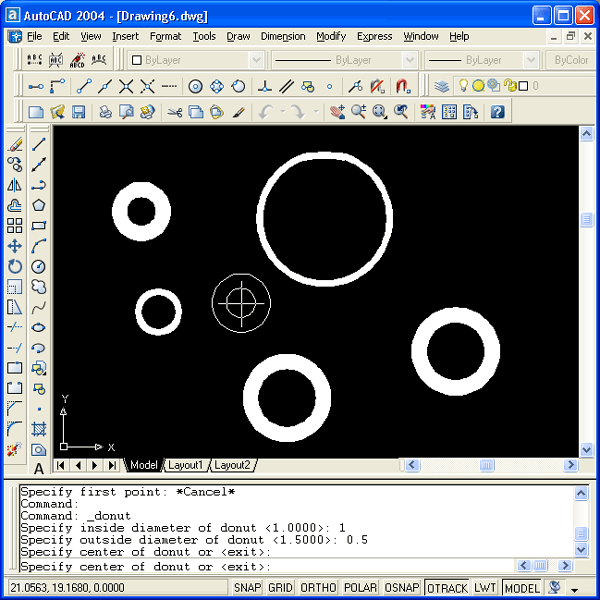Expand the ByLayer lineweight dropdown
The width and height of the screenshot is (600, 600).
[x=475, y=60]
